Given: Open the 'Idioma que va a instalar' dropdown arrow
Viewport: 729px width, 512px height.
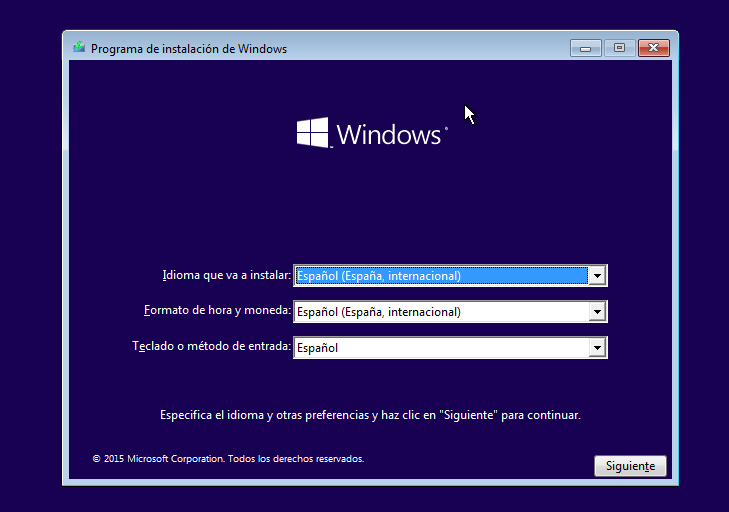Looking at the screenshot, I should point(597,276).
